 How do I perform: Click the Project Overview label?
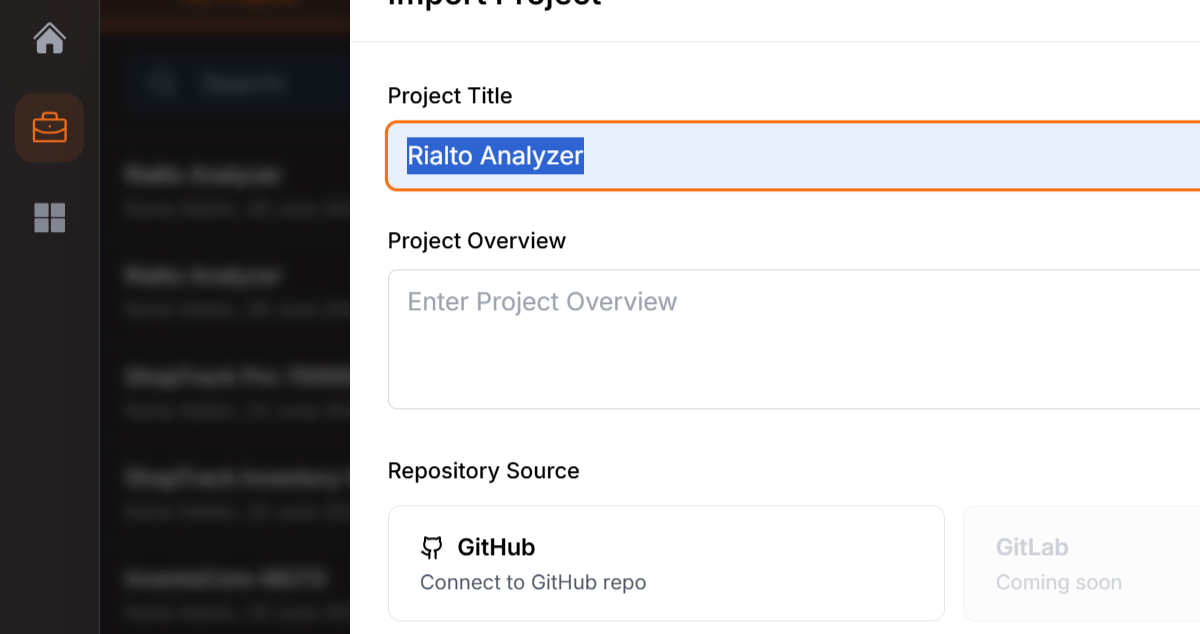coord(477,241)
